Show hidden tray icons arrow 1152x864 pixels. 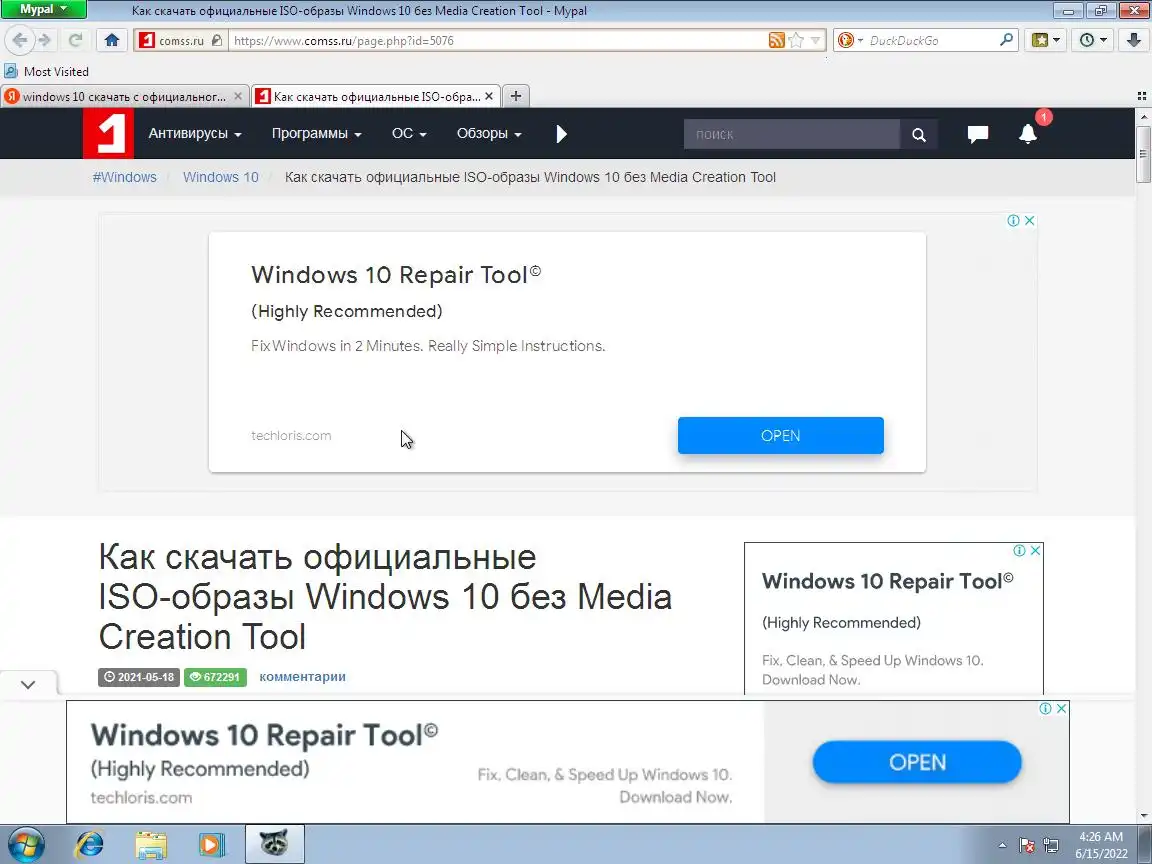[1002, 846]
